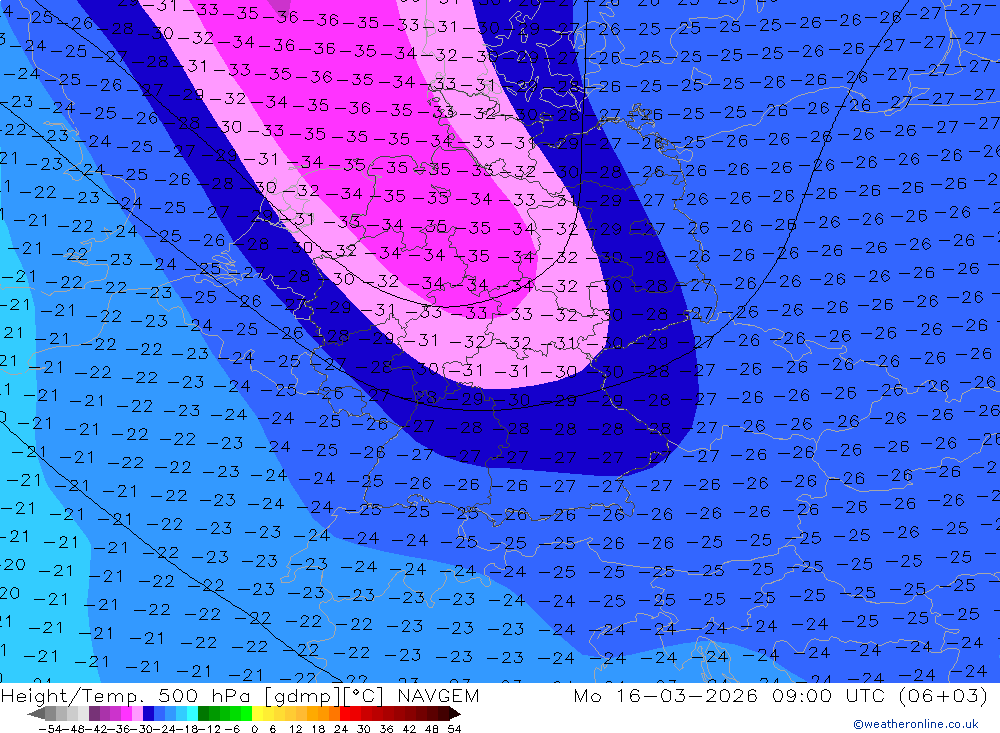Click the -54 legend scale value

(x=50, y=729)
